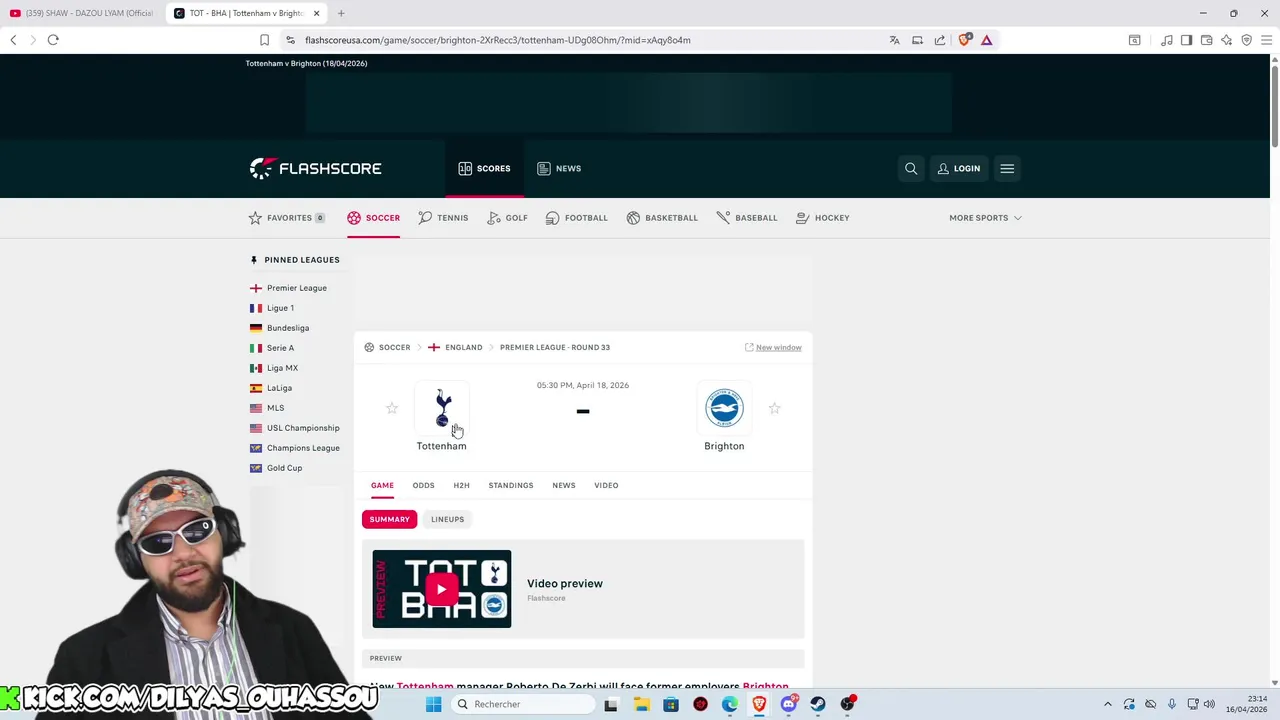
Task: Open Windows Start menu
Action: (433, 704)
